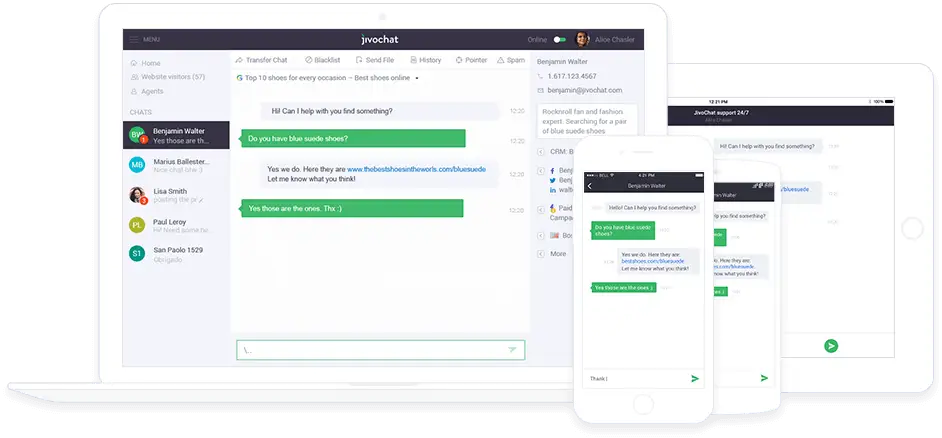Open Website visitors (57) list

[173, 77]
